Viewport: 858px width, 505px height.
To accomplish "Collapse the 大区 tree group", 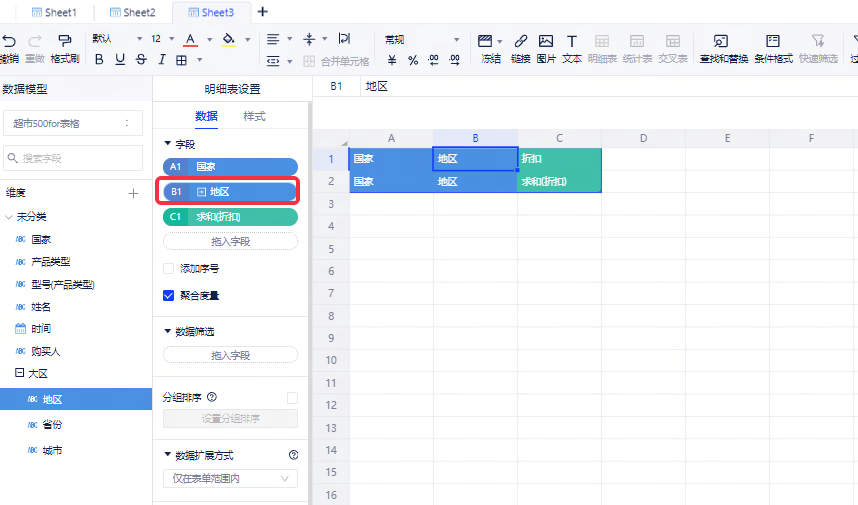I will click(x=19, y=373).
